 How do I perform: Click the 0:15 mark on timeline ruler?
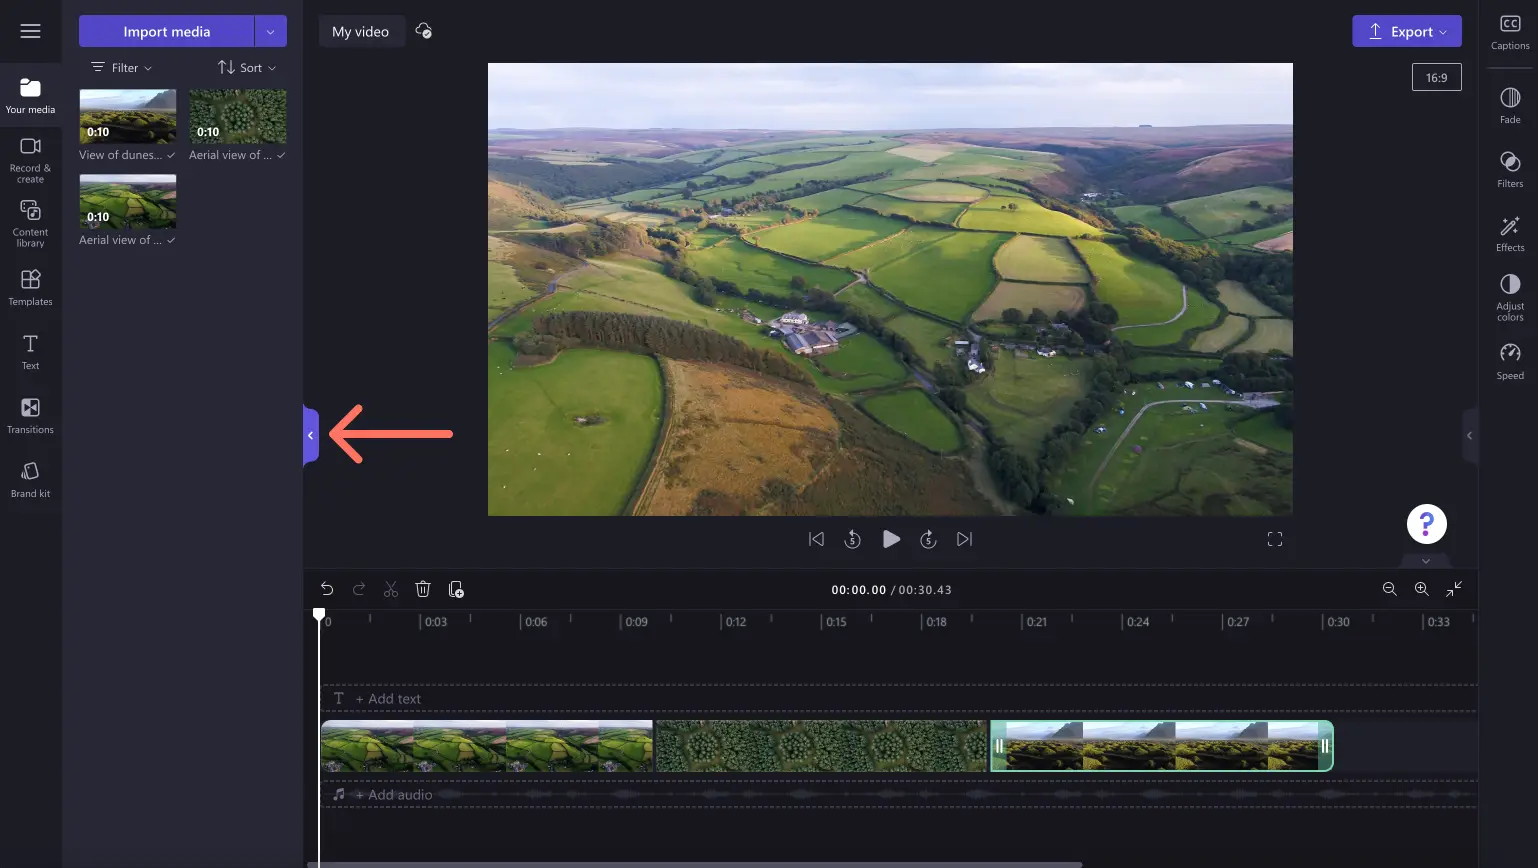pyautogui.click(x=835, y=622)
